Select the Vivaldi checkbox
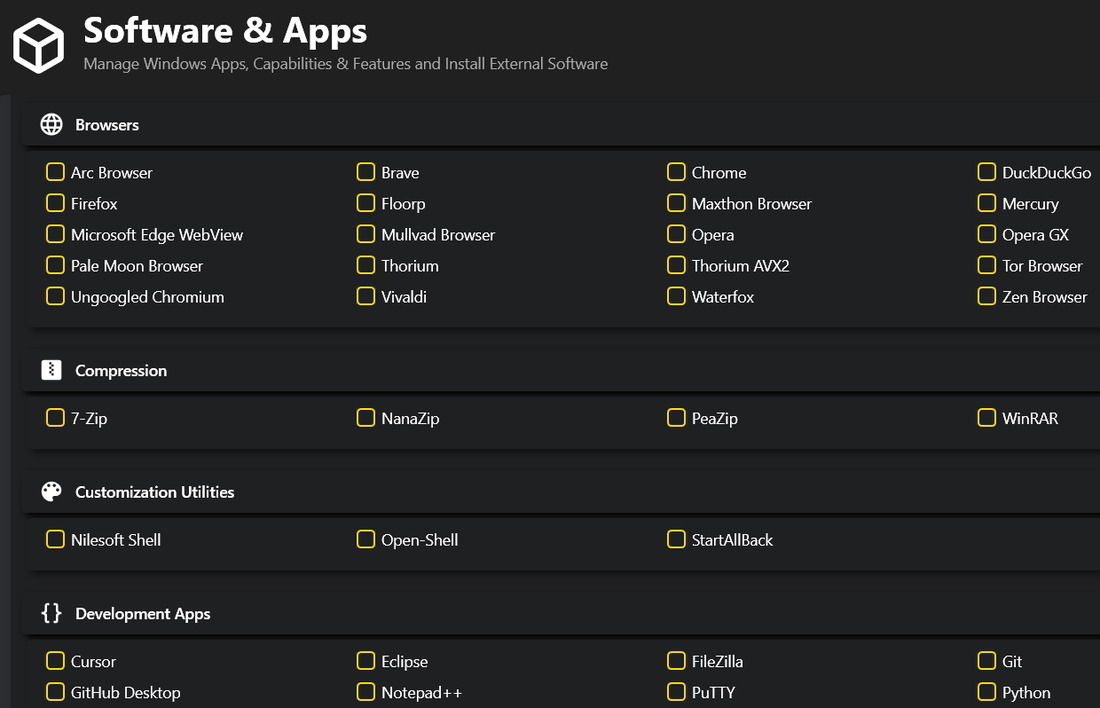Image resolution: width=1100 pixels, height=708 pixels. (x=365, y=296)
